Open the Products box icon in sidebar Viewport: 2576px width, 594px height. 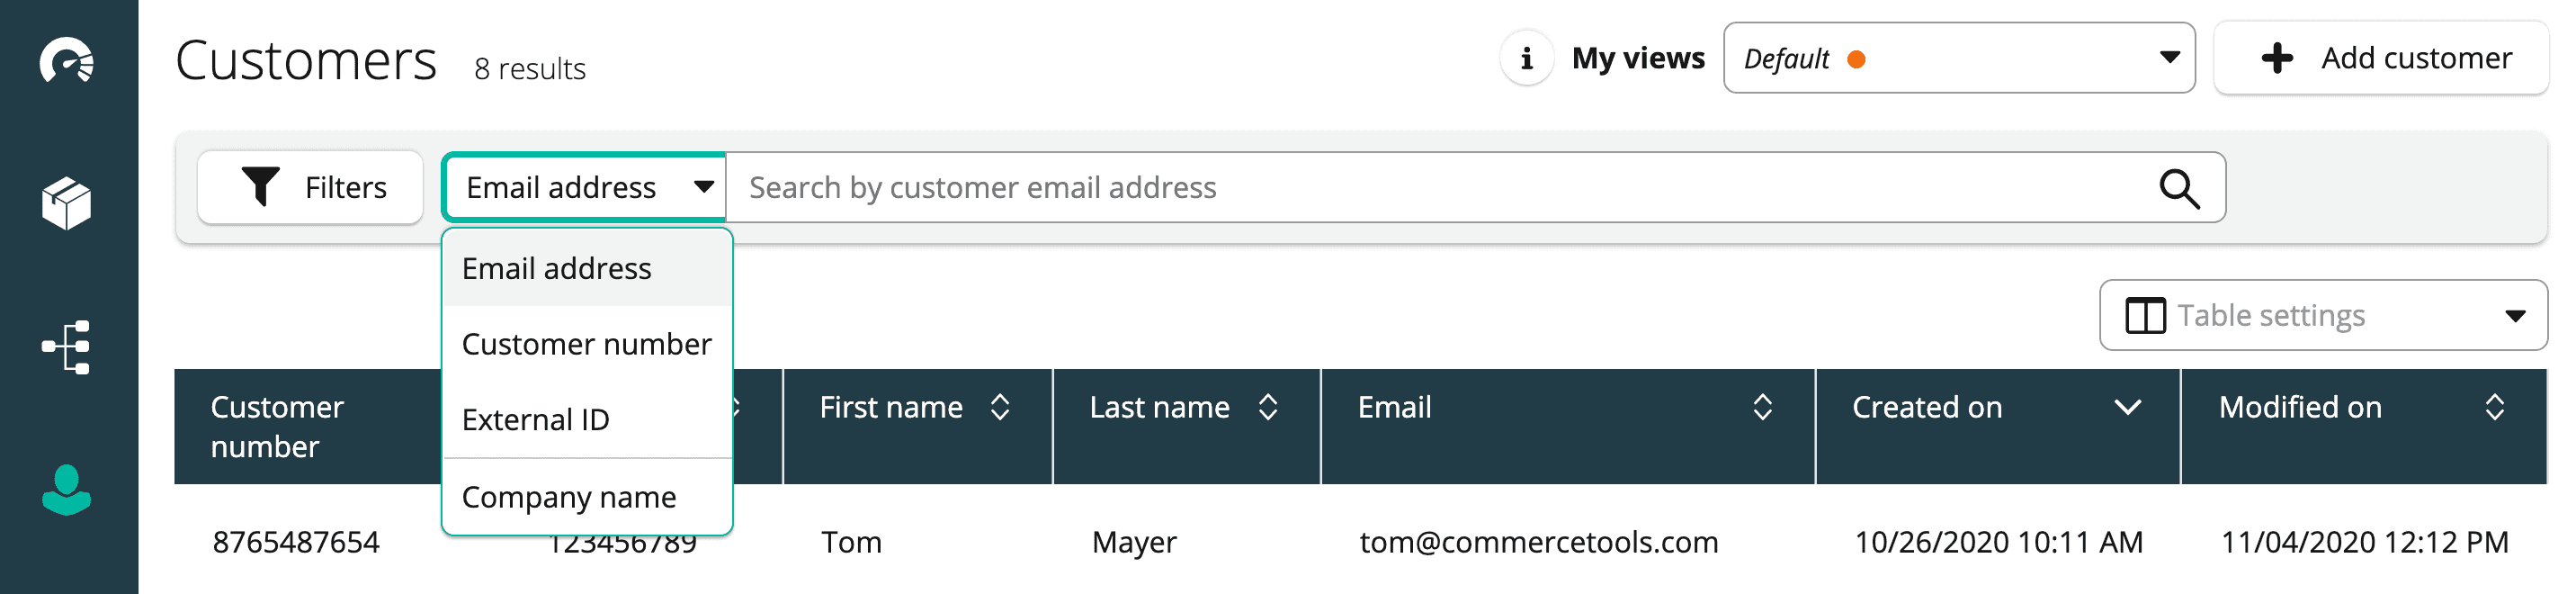point(67,203)
